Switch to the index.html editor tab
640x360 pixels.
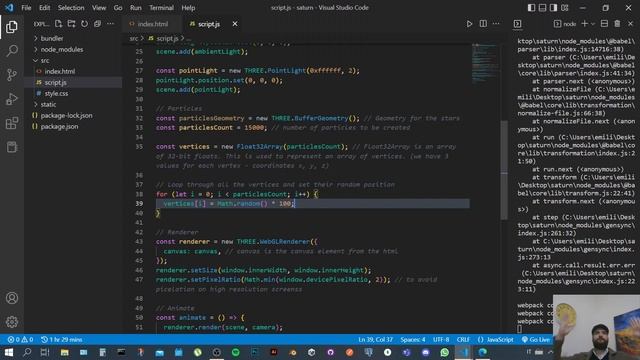(152, 24)
